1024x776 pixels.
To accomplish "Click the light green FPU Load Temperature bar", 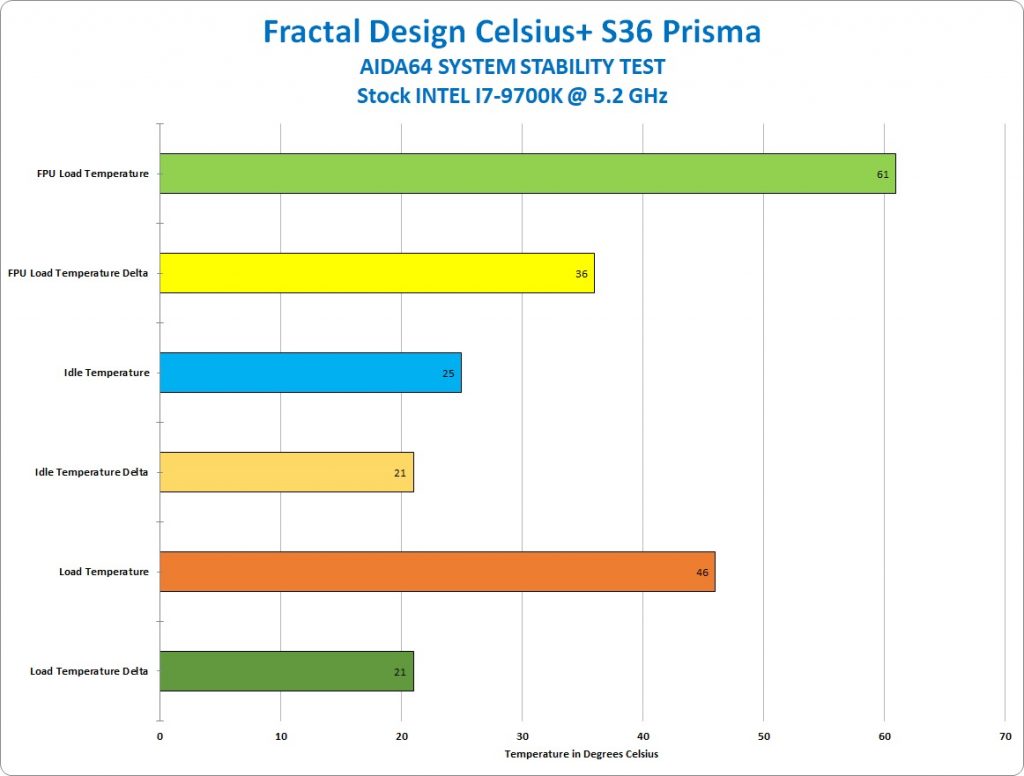I will [x=528, y=174].
